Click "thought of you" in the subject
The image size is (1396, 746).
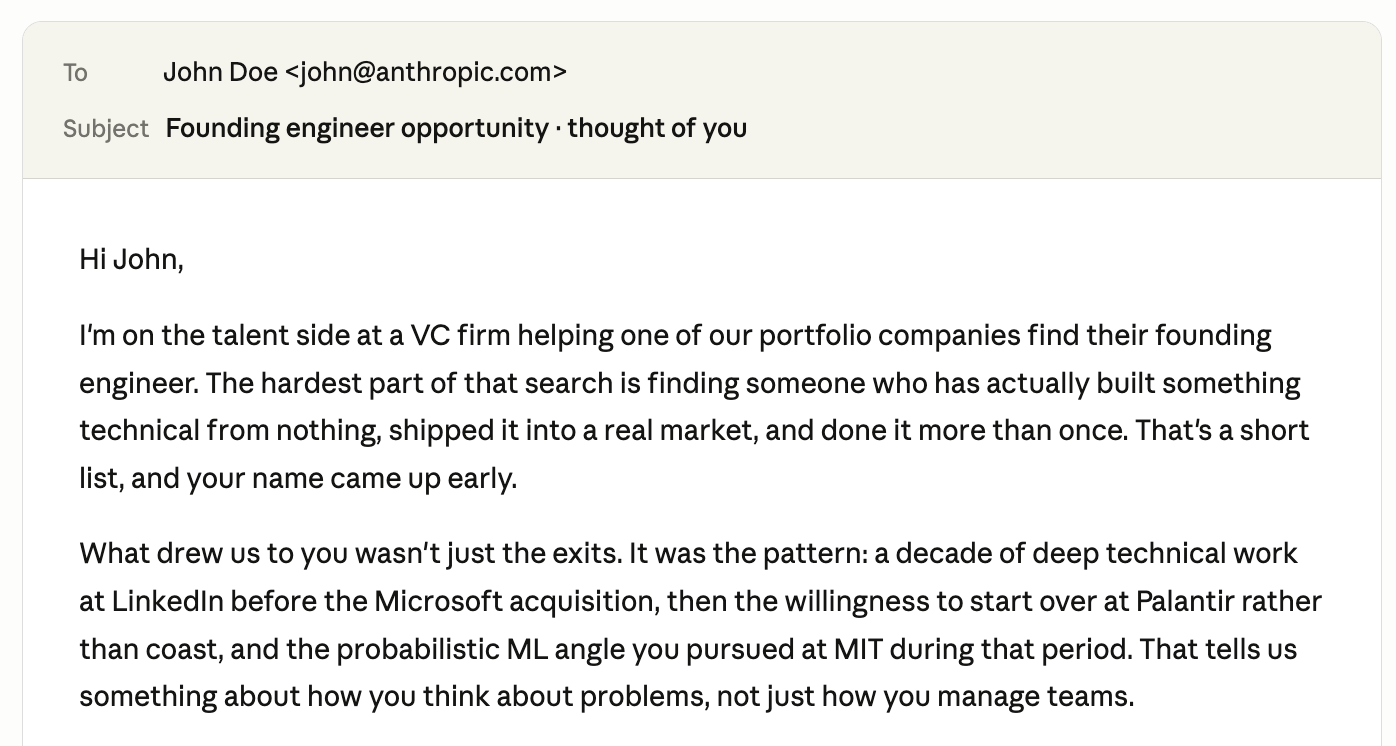click(657, 128)
